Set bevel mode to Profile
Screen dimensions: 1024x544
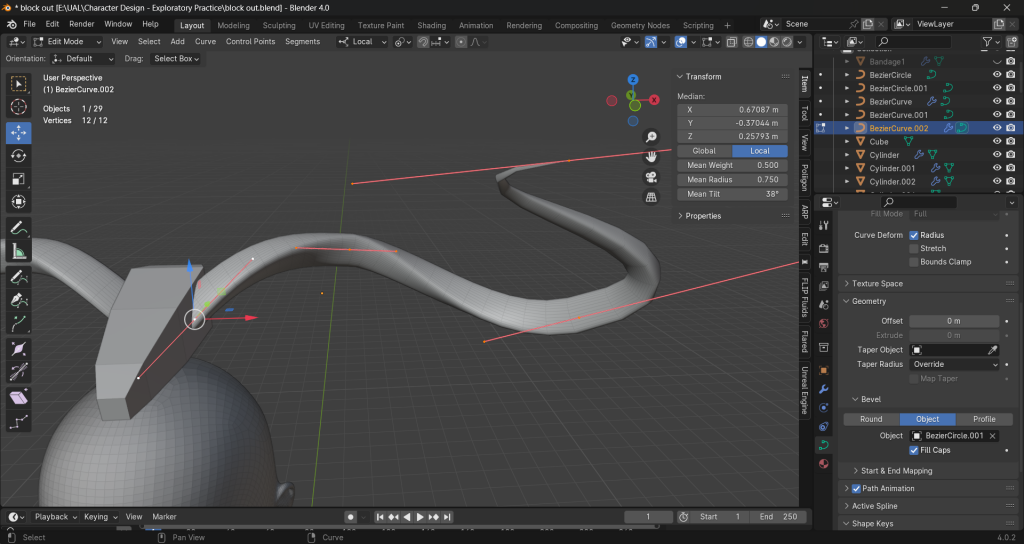[984, 419]
